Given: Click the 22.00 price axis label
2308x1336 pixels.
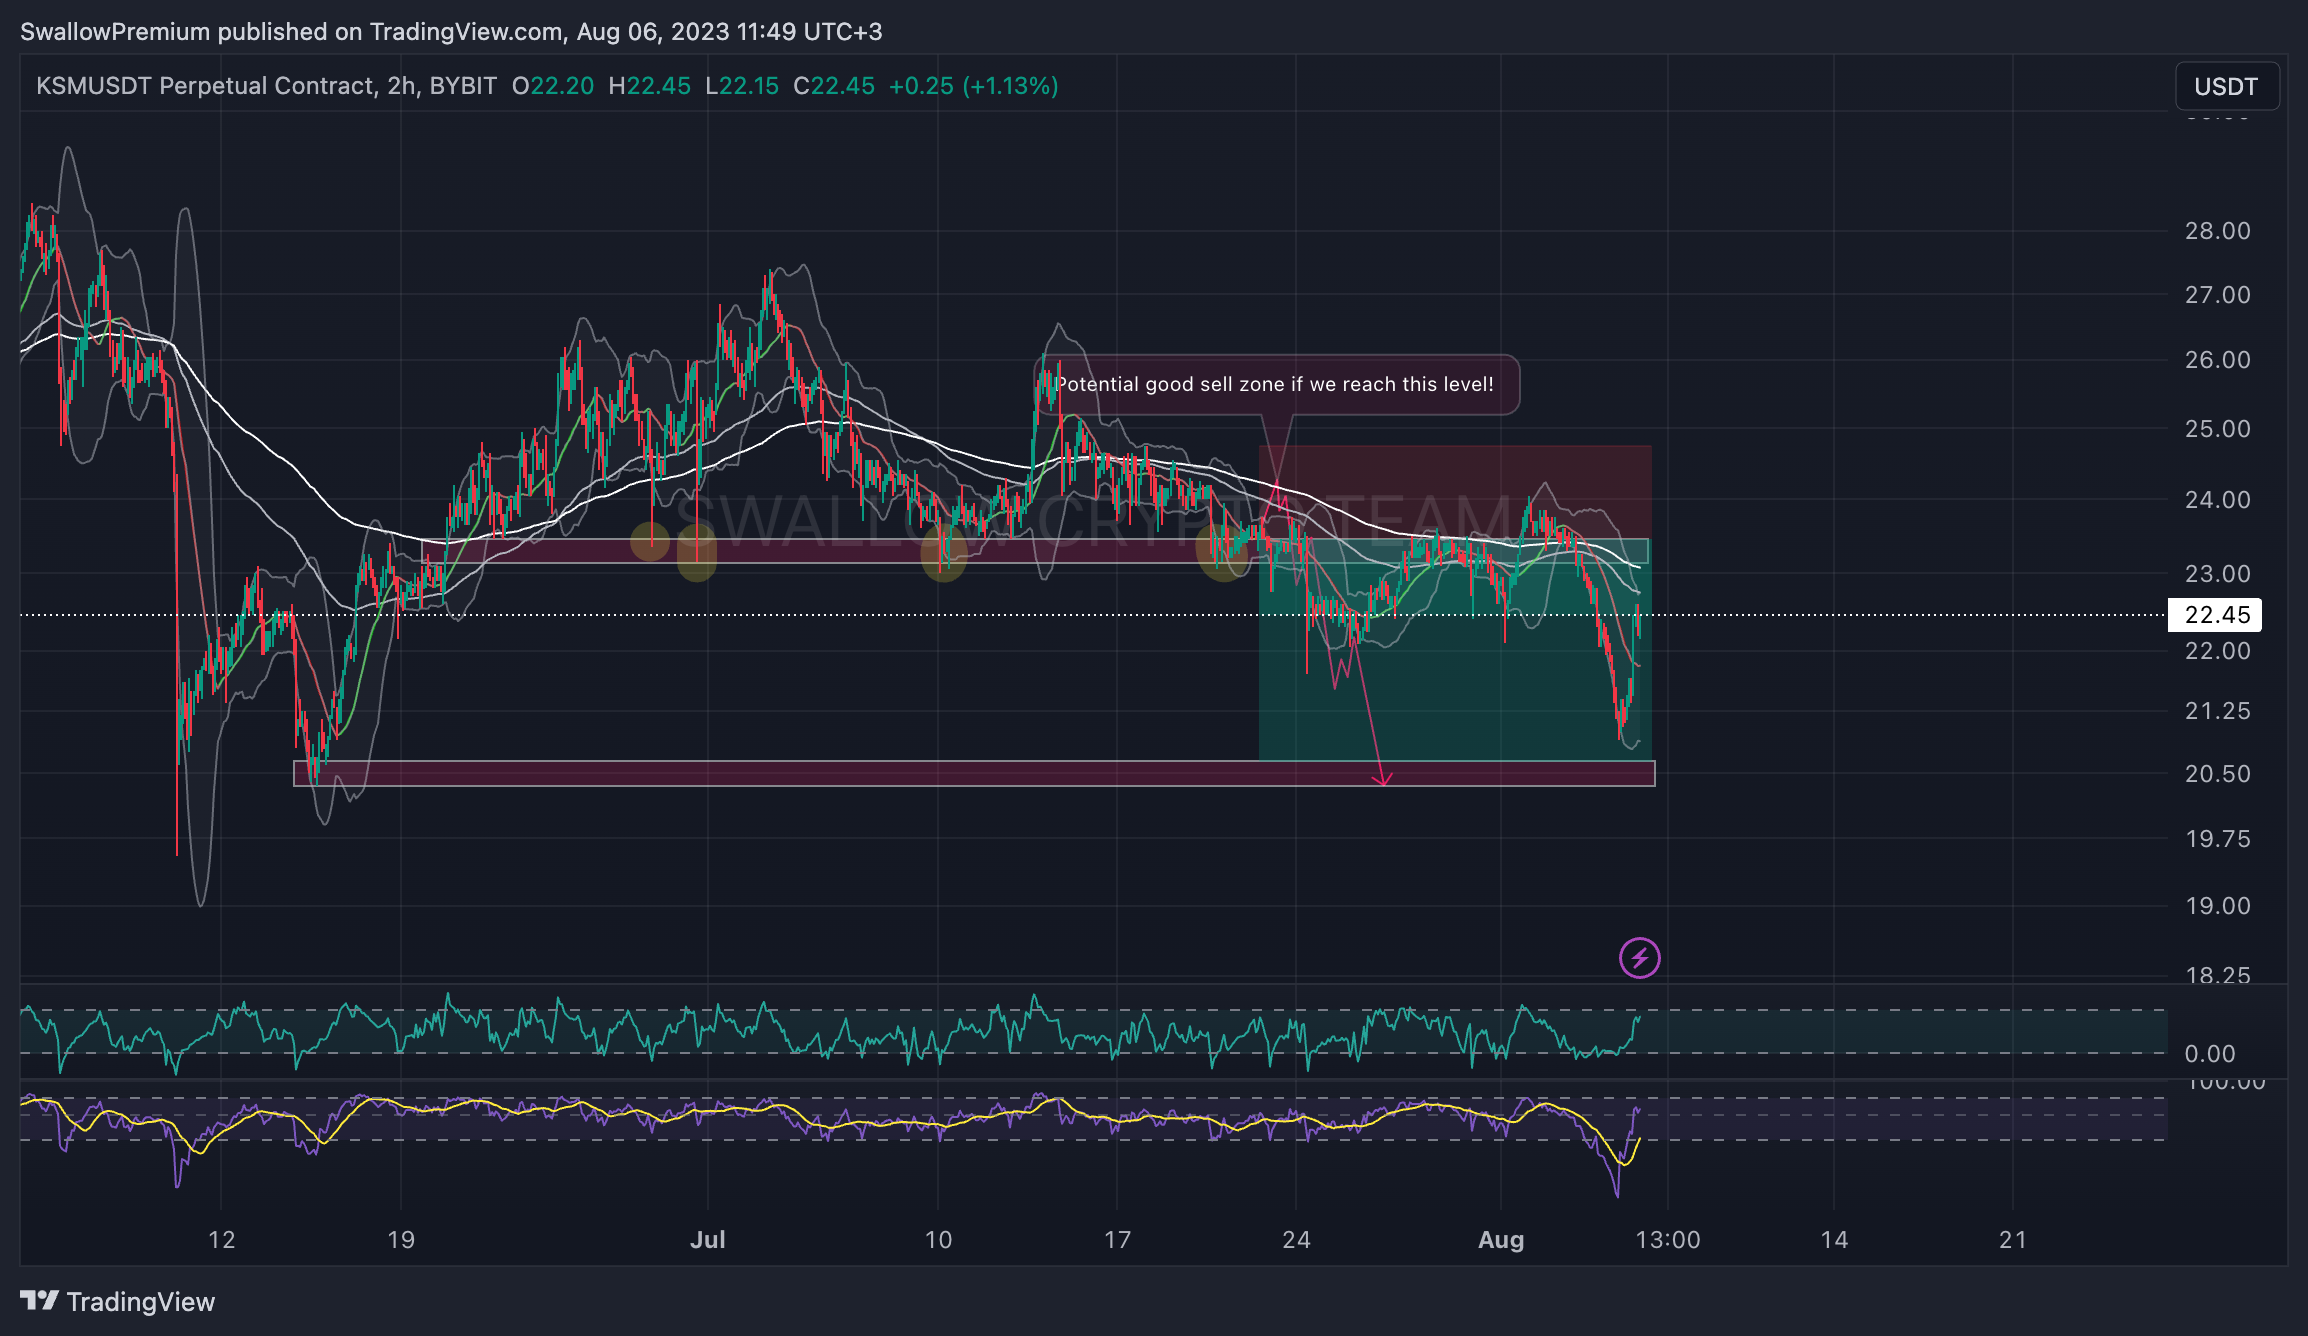Looking at the screenshot, I should [2217, 650].
